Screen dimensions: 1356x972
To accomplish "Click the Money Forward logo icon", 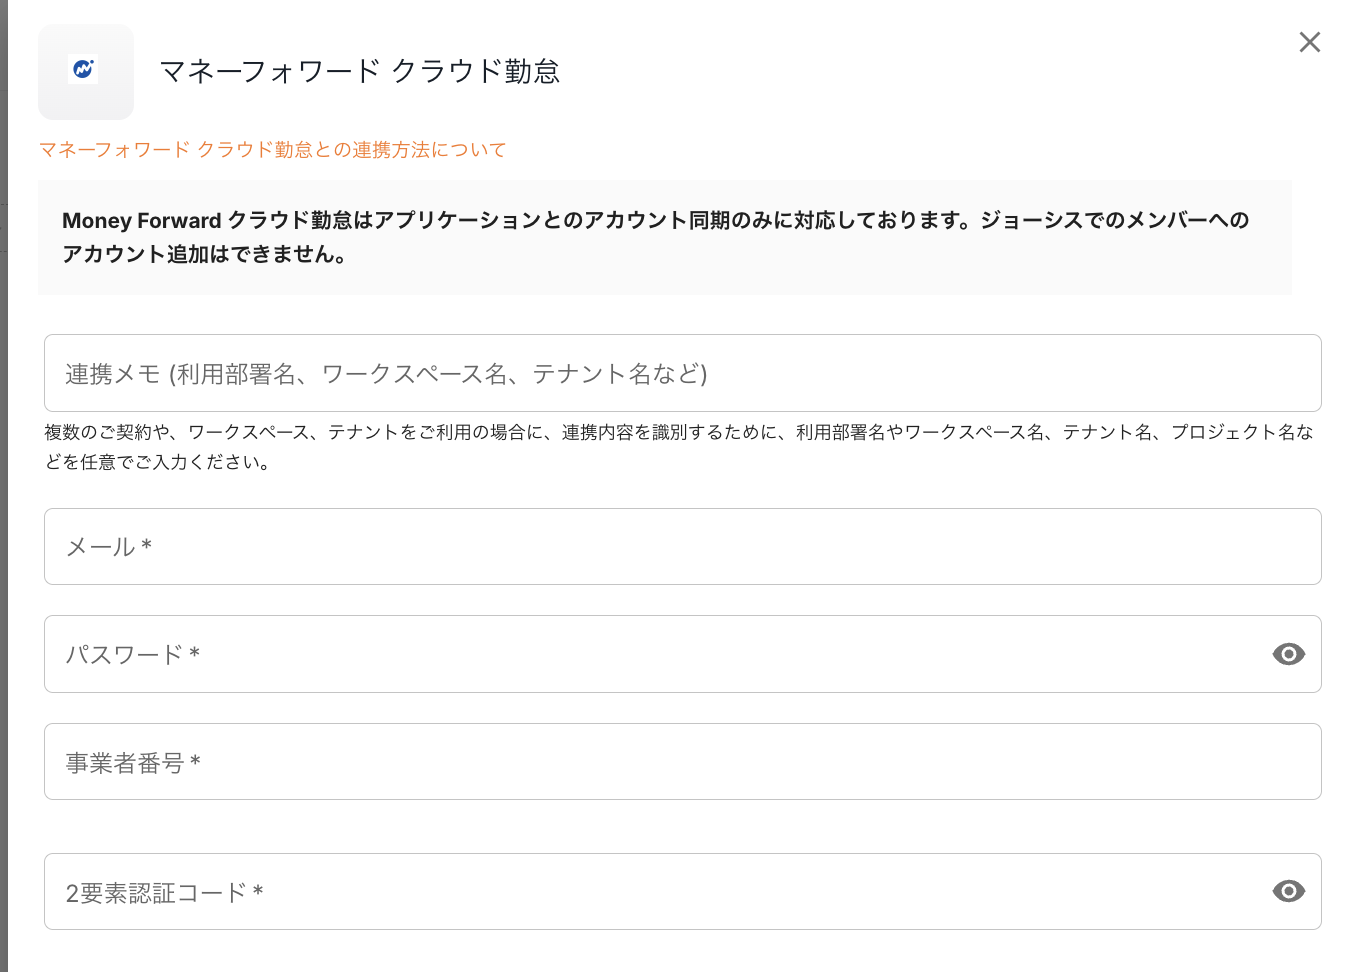I will tap(85, 71).
